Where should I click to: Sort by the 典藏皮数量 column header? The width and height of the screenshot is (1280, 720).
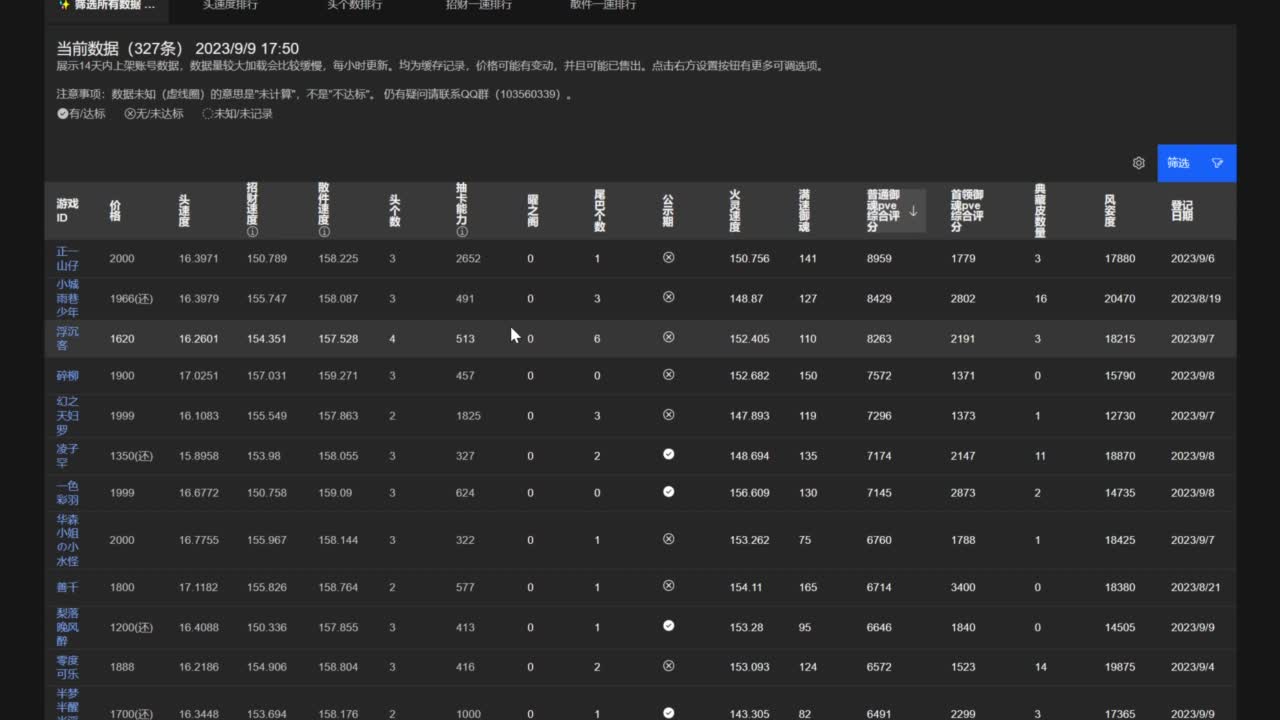(1040, 211)
